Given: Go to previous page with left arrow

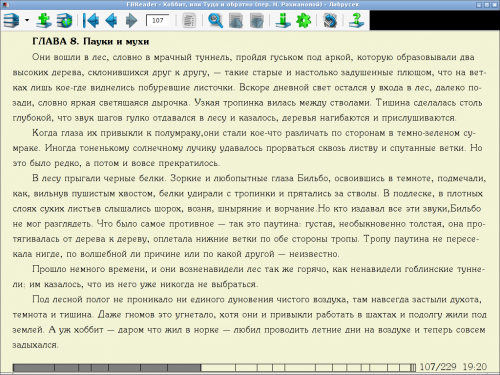Looking at the screenshot, I should [x=111, y=21].
